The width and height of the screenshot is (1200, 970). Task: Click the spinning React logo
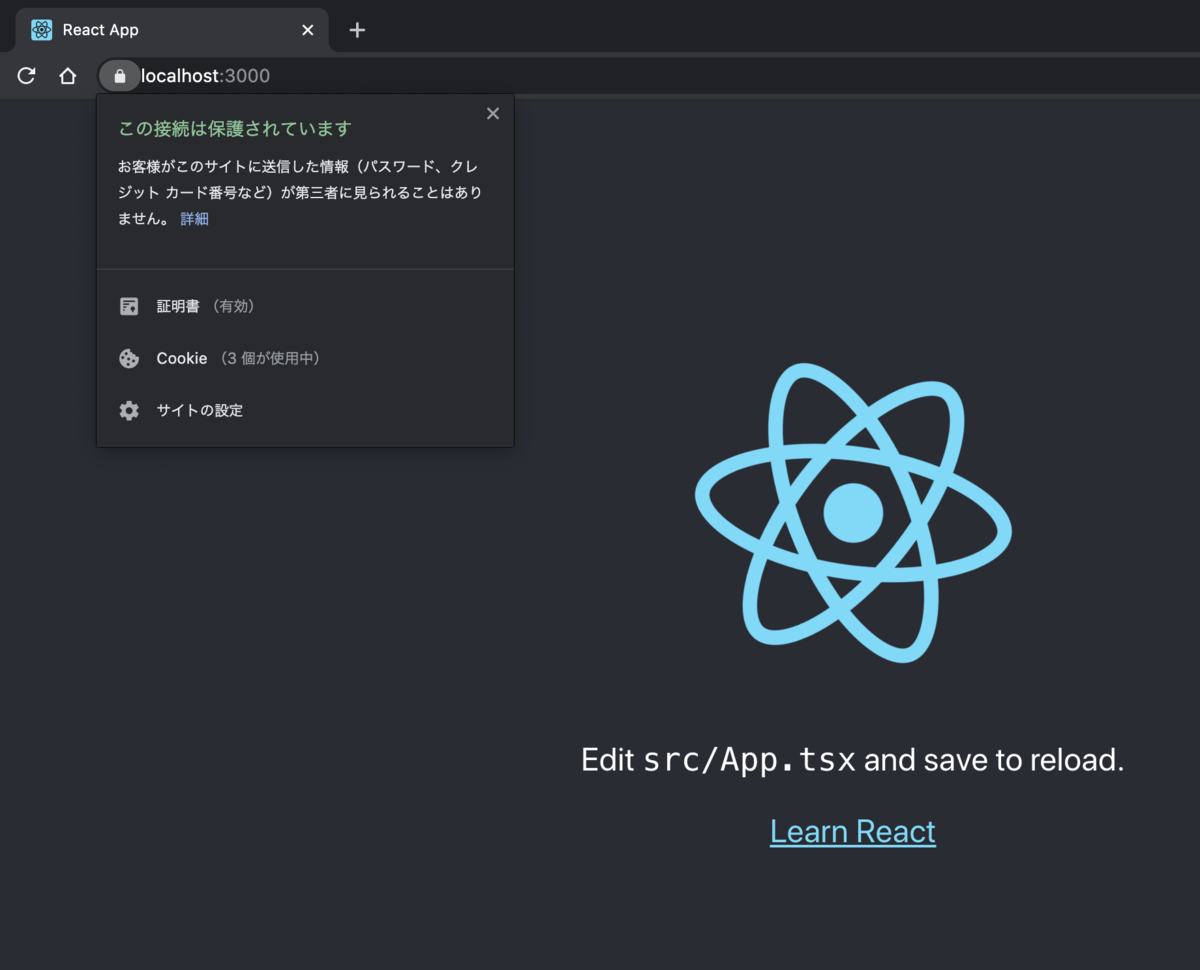(x=853, y=512)
